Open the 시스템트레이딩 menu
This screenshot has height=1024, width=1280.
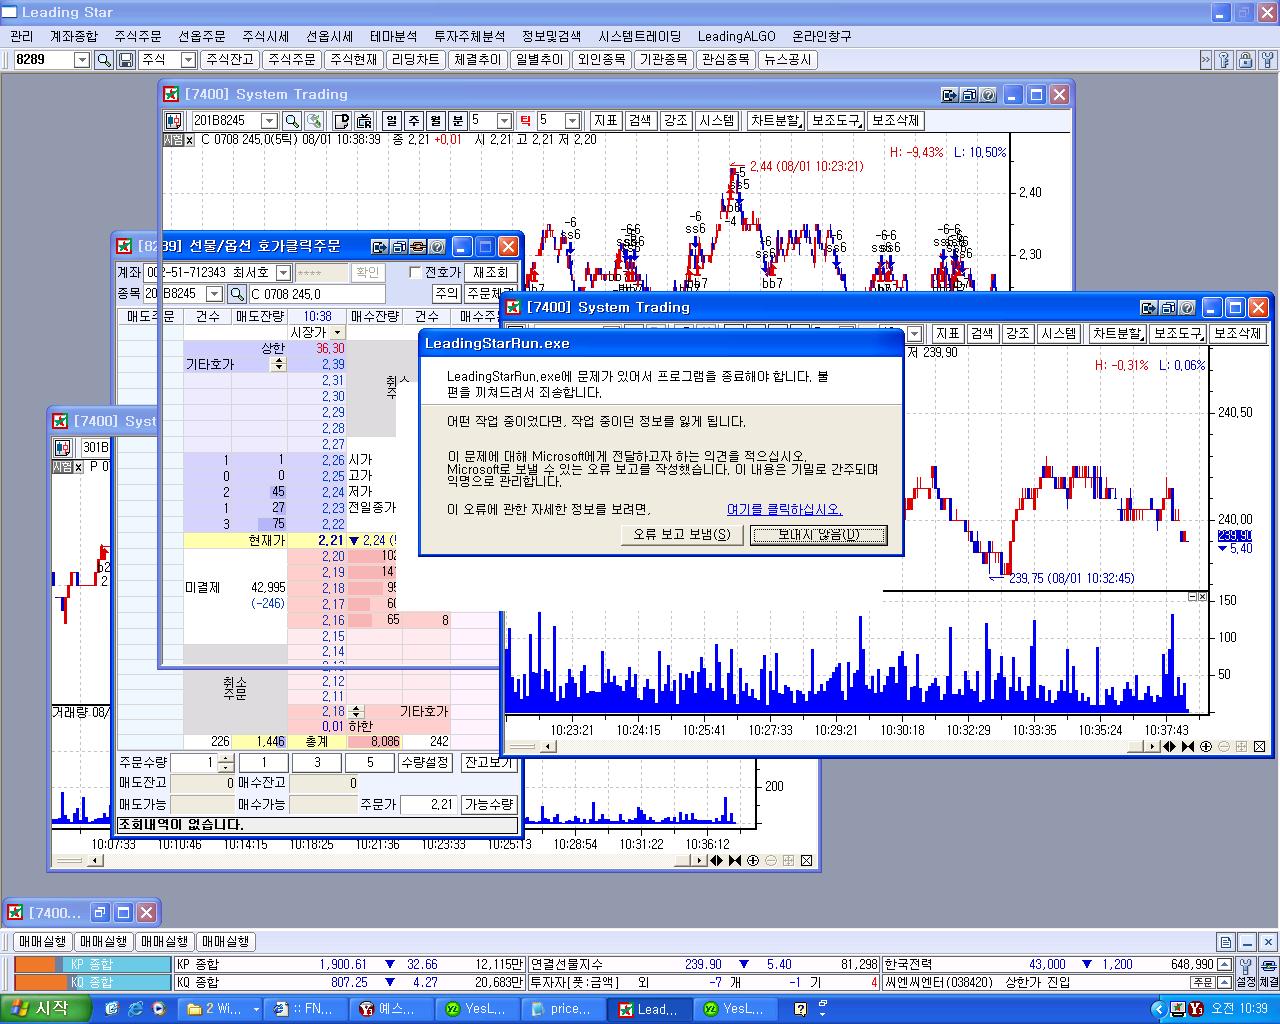(640, 36)
